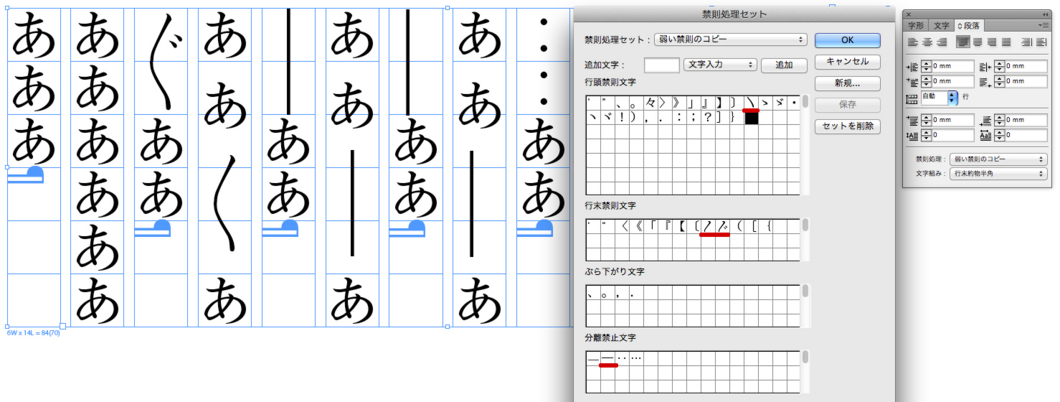
Task: Click the right-align icon in the 段落 panel
Action: click(942, 42)
